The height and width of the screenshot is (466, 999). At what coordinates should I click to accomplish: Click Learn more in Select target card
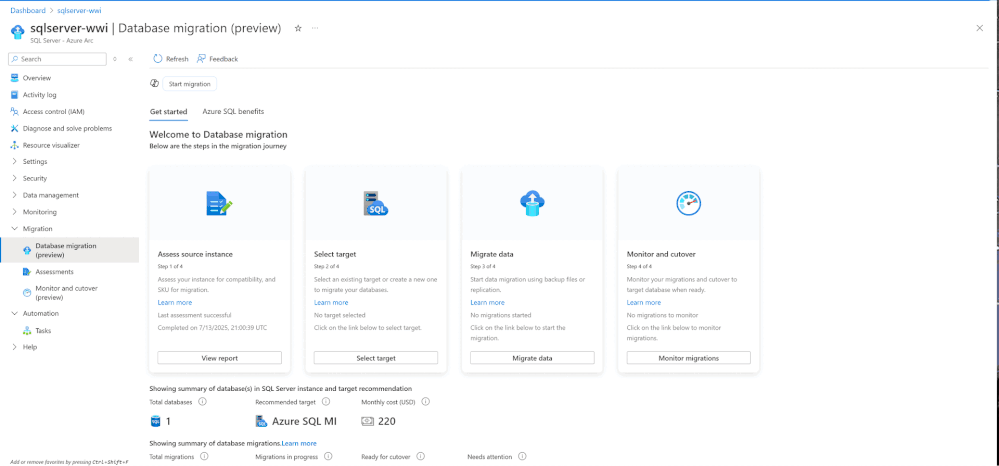331,302
